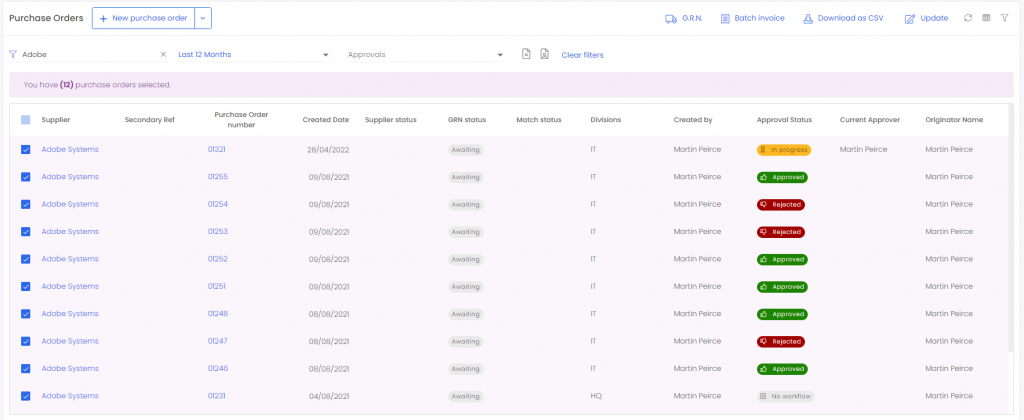Click the Adobe search filter field
Image resolution: width=1024 pixels, height=420 pixels.
click(89, 55)
